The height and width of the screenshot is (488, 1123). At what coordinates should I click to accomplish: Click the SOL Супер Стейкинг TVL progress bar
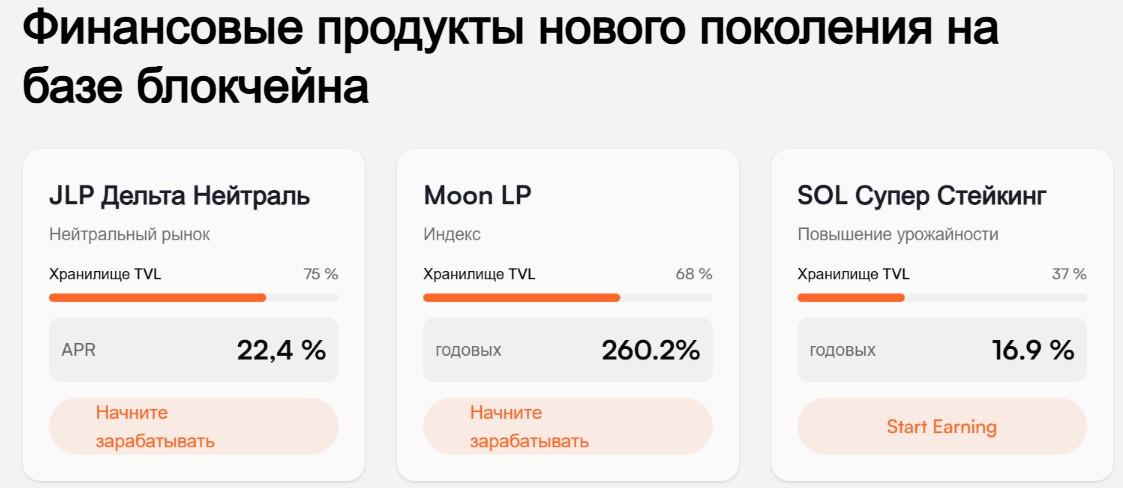941,297
